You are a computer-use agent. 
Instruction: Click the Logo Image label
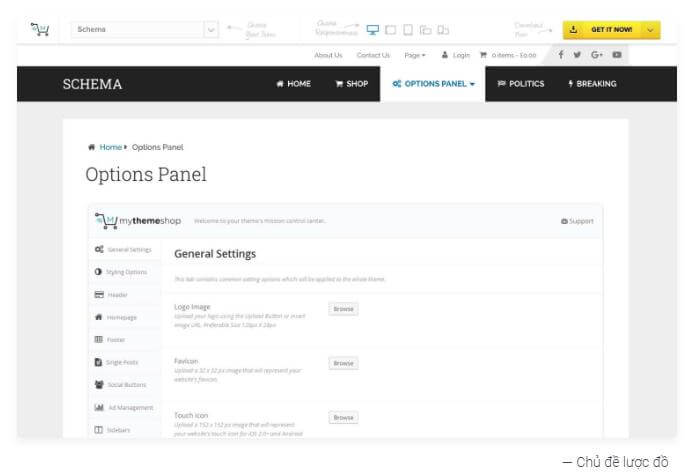[192, 307]
